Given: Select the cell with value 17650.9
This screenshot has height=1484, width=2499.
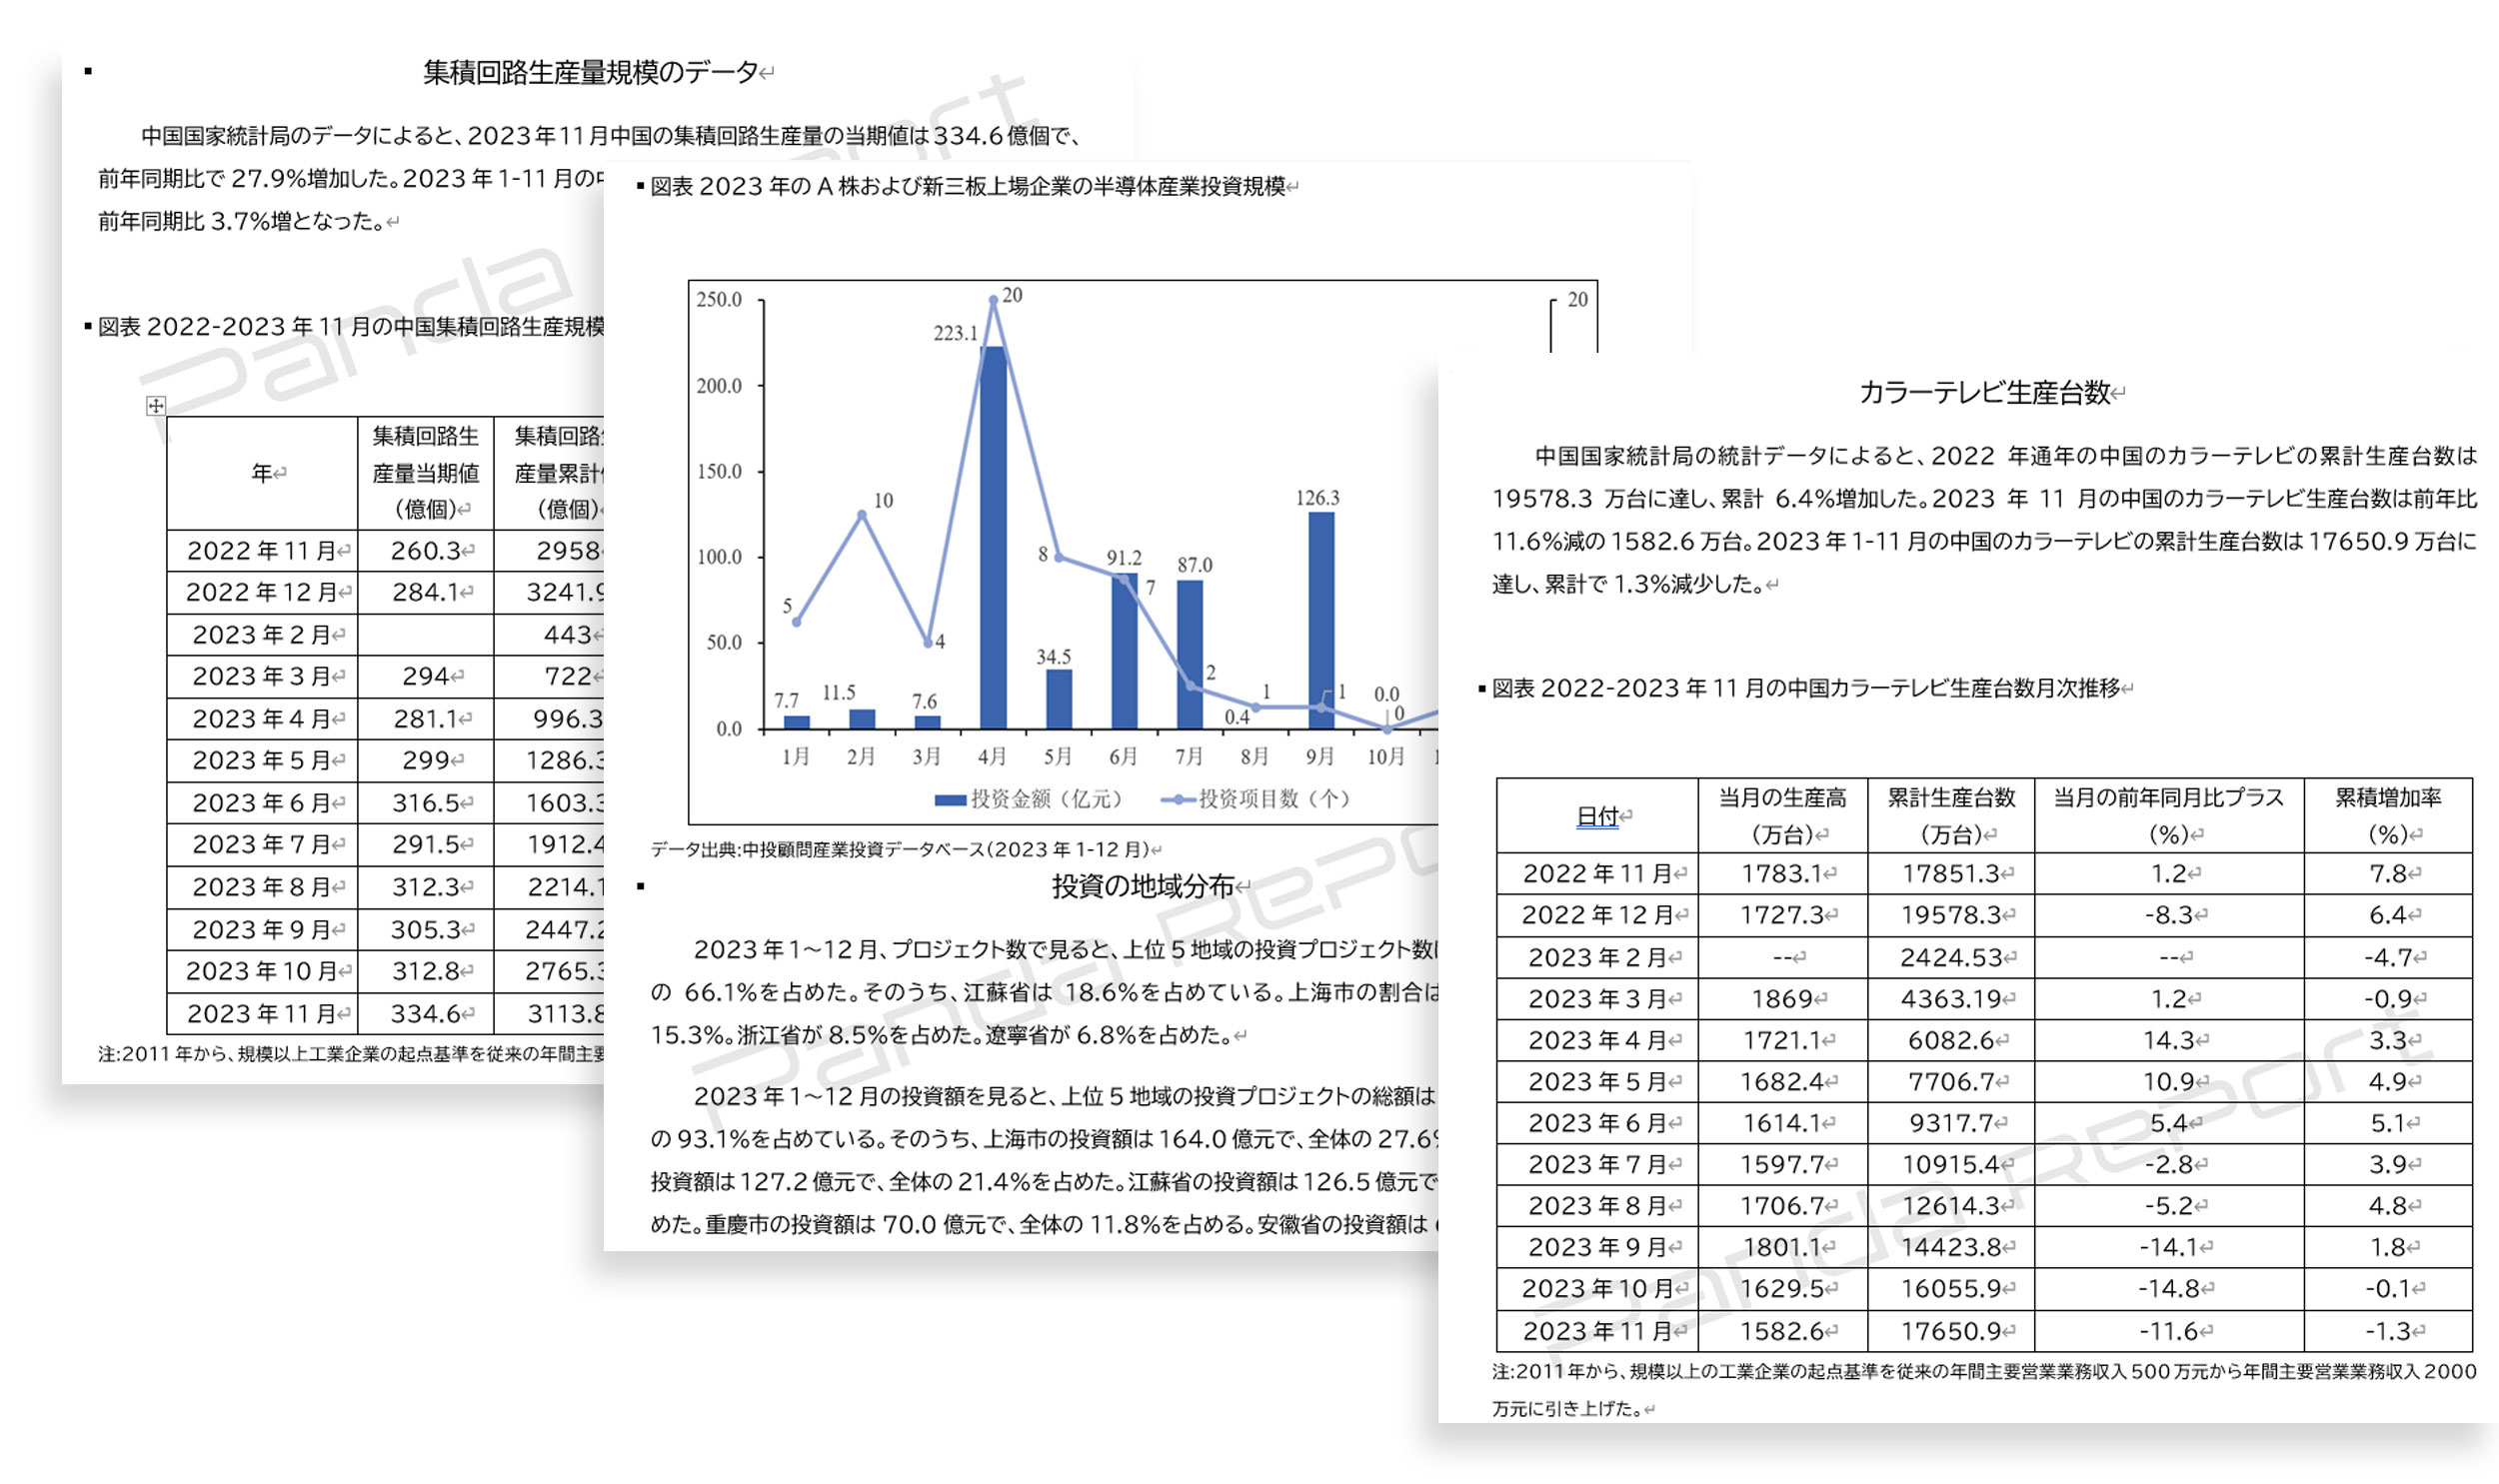Looking at the screenshot, I should pos(1950,1332).
